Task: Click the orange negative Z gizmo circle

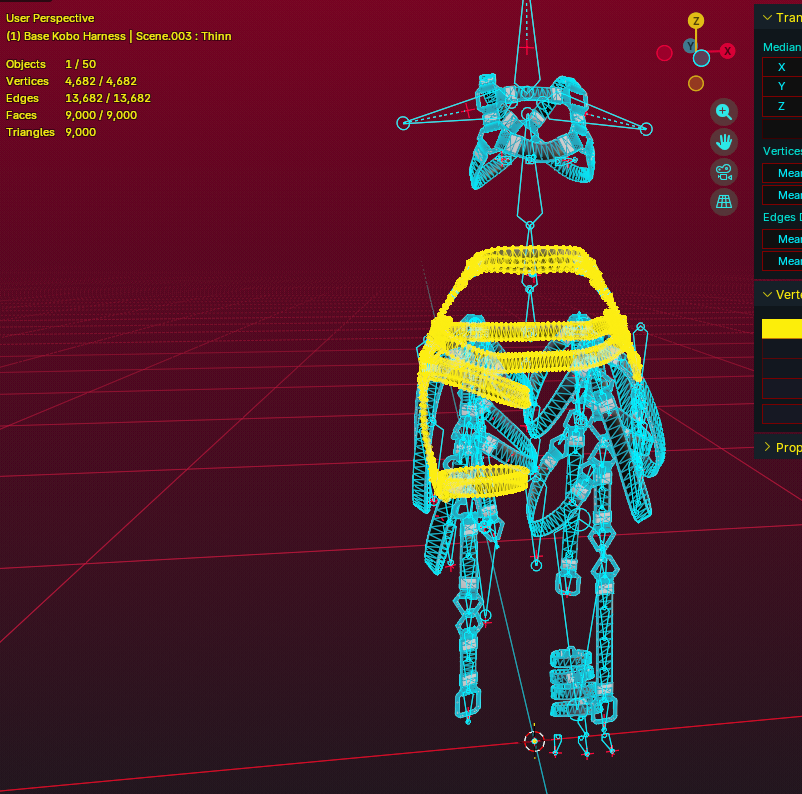Action: [x=696, y=83]
